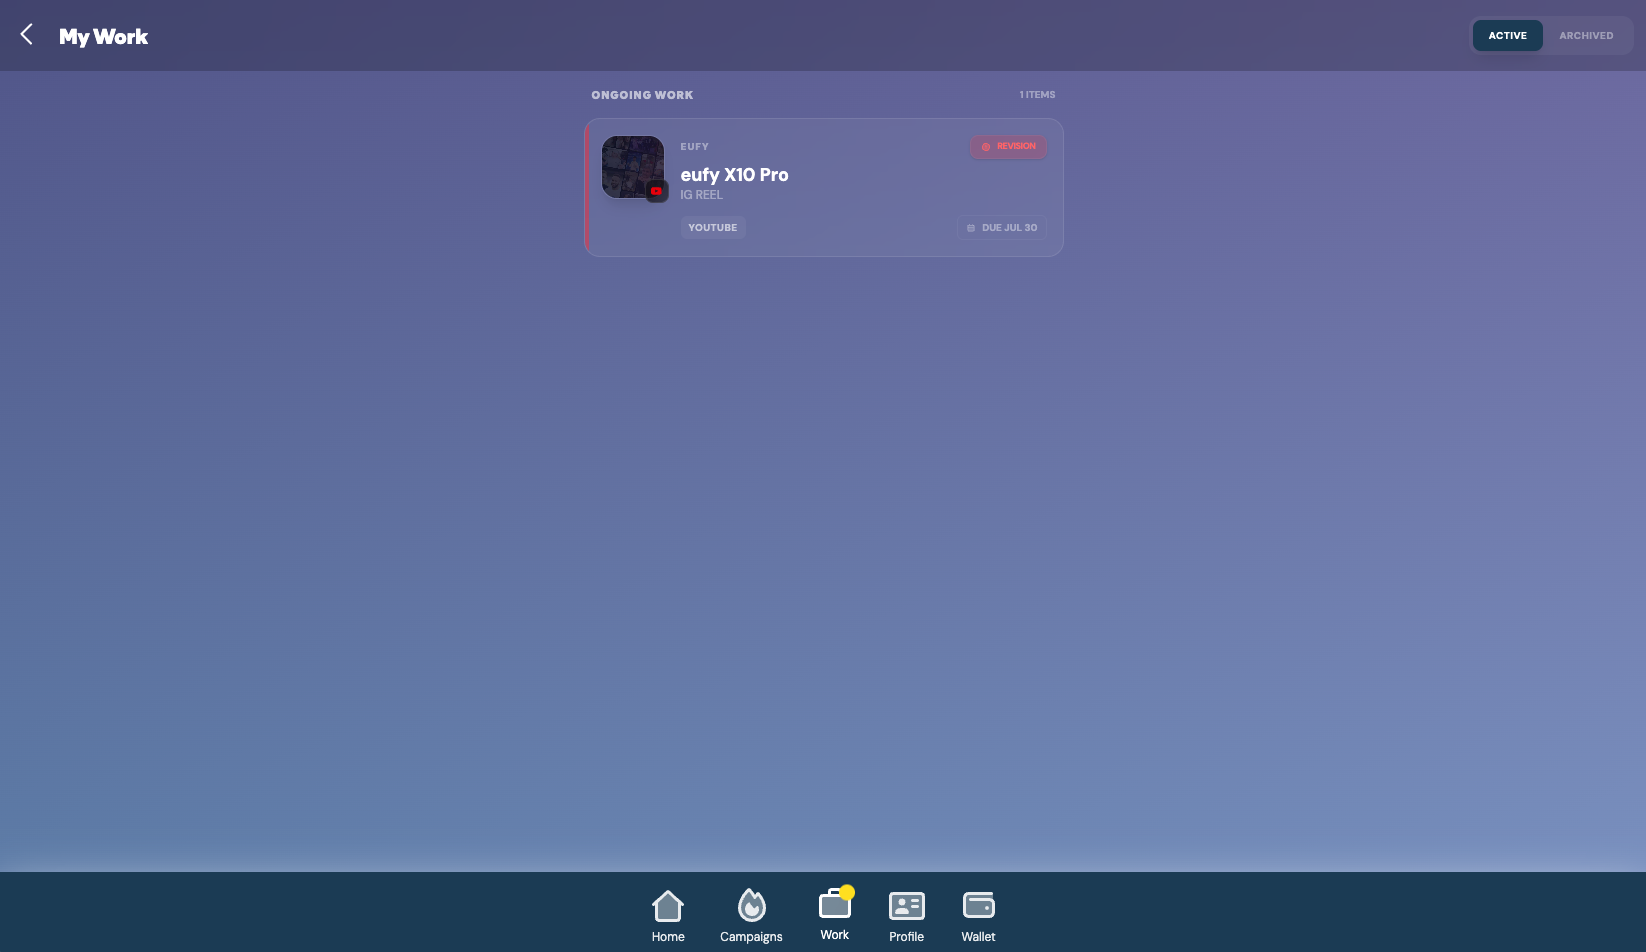This screenshot has height=952, width=1646.
Task: Click the EUFY brand label
Action: pos(695,147)
